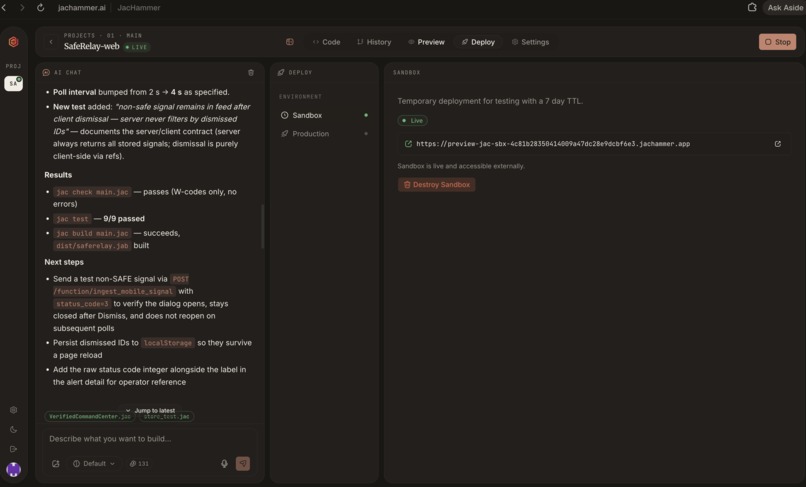Click the chat panel scrollbar
The height and width of the screenshot is (487, 806).
(262, 226)
